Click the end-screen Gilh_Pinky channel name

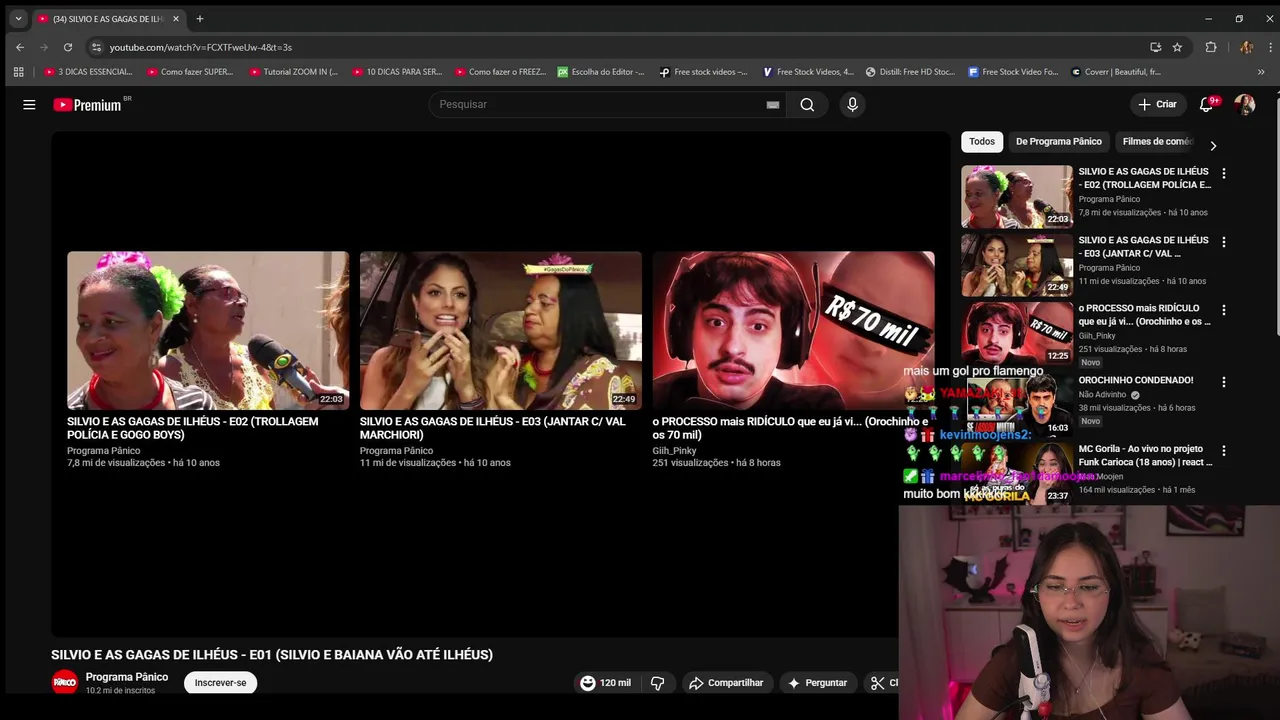click(674, 451)
